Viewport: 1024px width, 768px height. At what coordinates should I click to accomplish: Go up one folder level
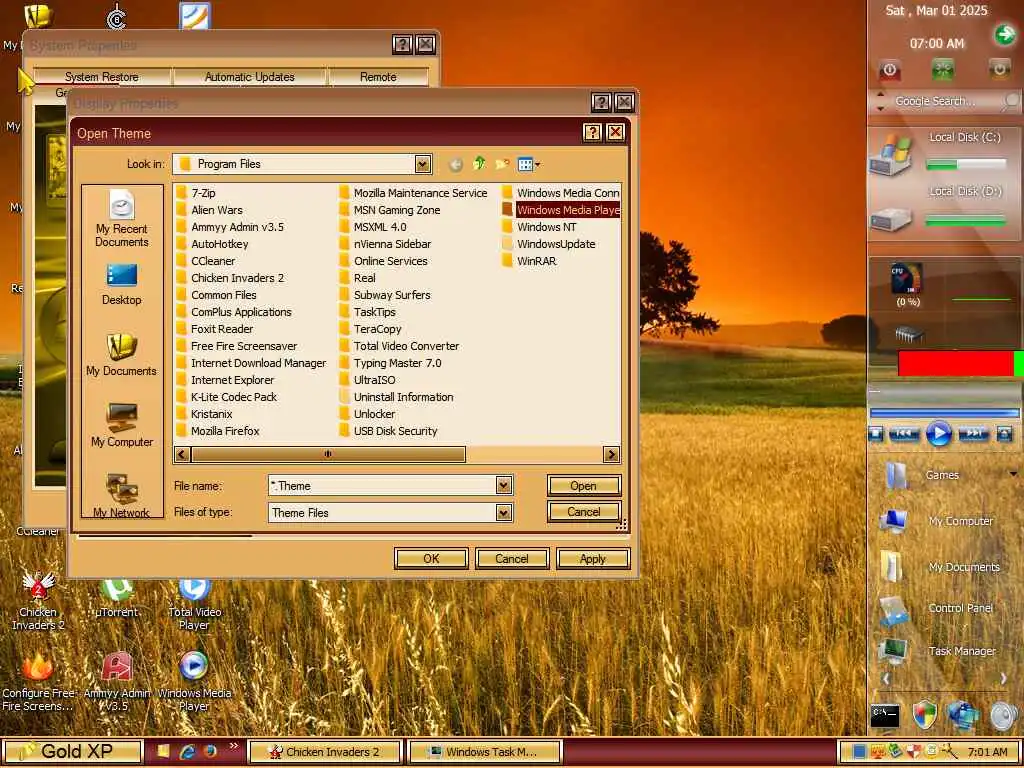479,163
